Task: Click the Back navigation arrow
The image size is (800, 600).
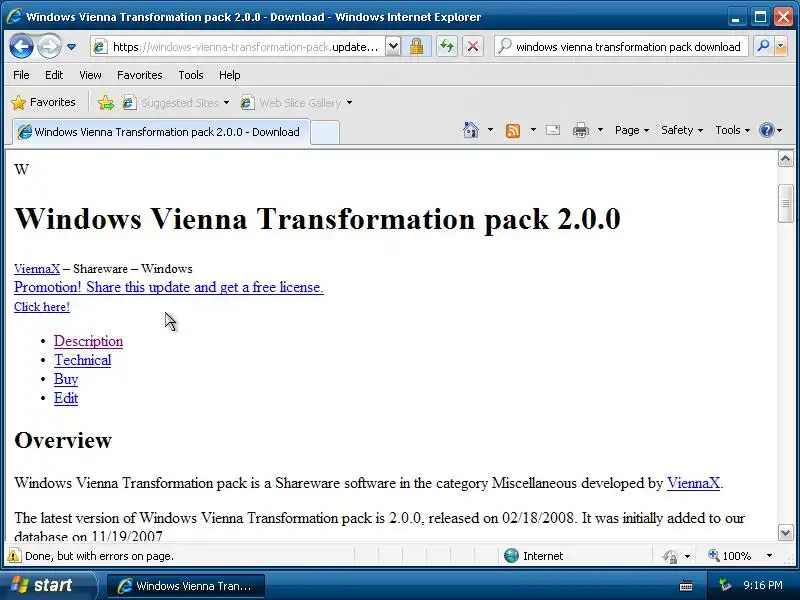Action: [x=21, y=46]
